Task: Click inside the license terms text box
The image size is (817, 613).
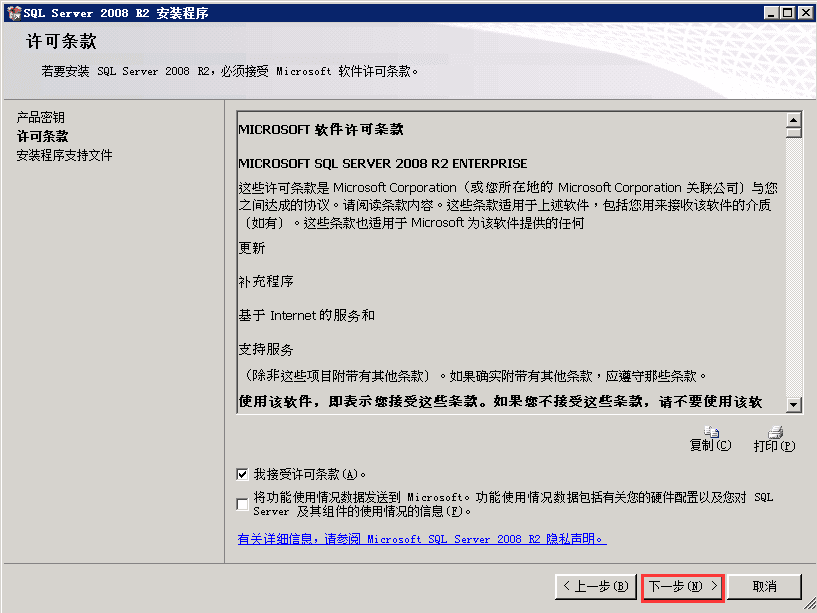Action: click(x=511, y=262)
